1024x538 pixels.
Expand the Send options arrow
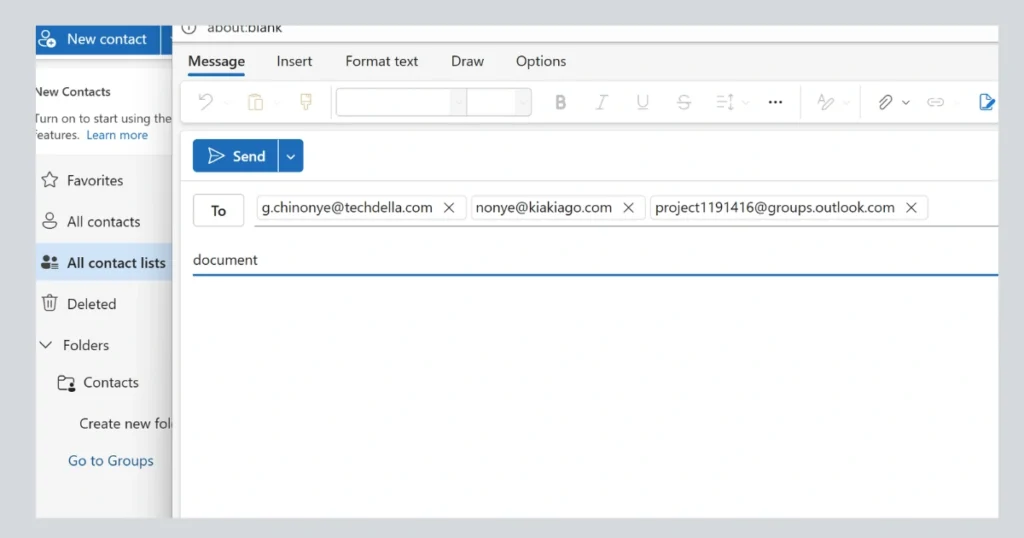click(291, 156)
